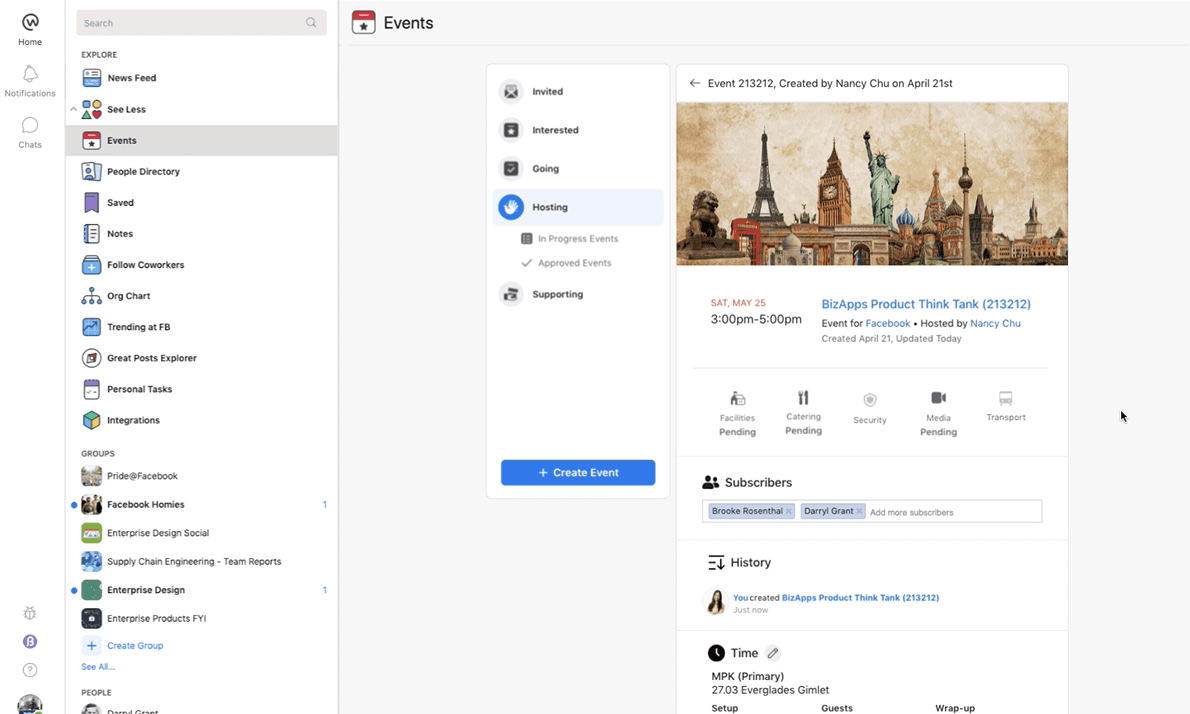
Task: Open BizApps Product Think Tank link in History
Action: pos(860,598)
